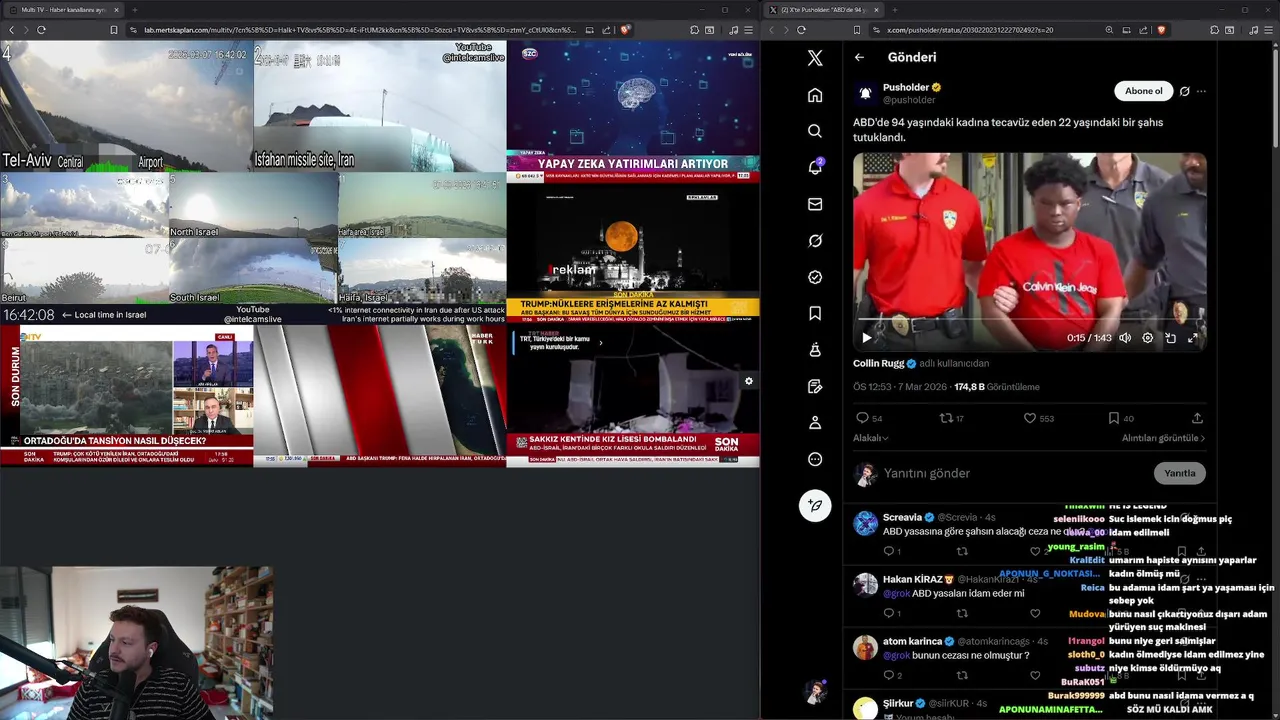Open Hakan KİRAZ reply author link
The image size is (1280, 720).
coord(911,579)
